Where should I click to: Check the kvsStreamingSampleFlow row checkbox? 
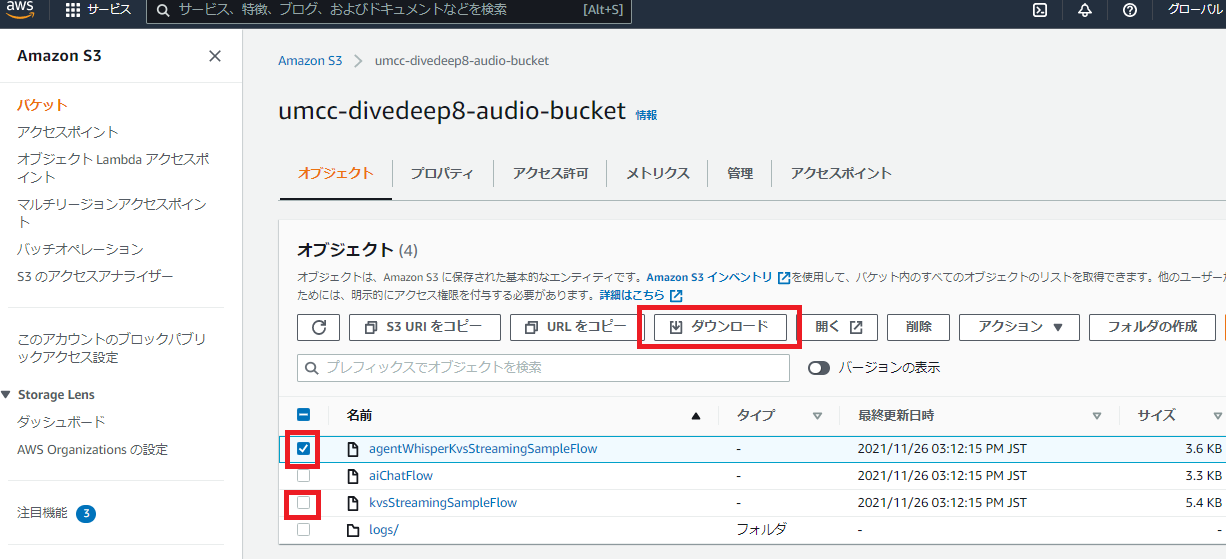coord(304,503)
